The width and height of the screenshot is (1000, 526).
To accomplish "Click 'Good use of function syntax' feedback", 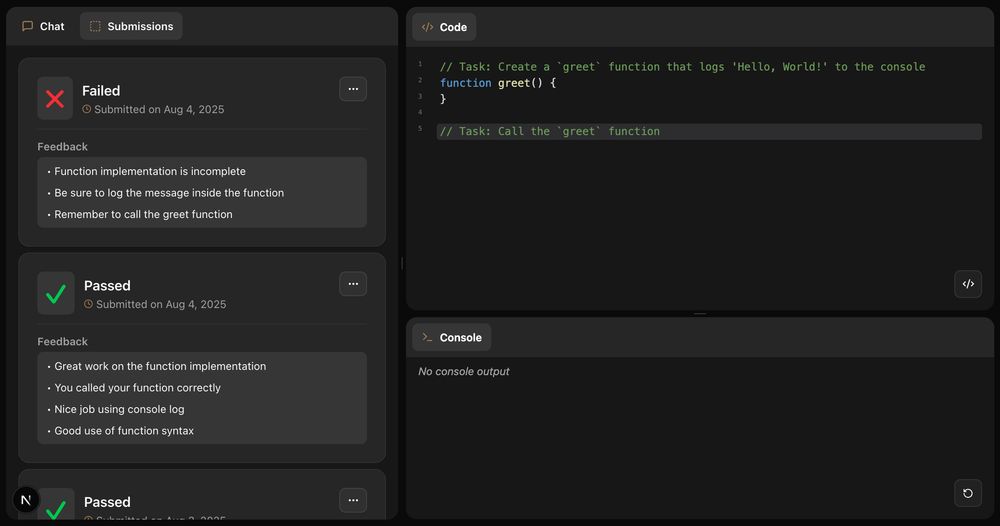I will coord(124,431).
